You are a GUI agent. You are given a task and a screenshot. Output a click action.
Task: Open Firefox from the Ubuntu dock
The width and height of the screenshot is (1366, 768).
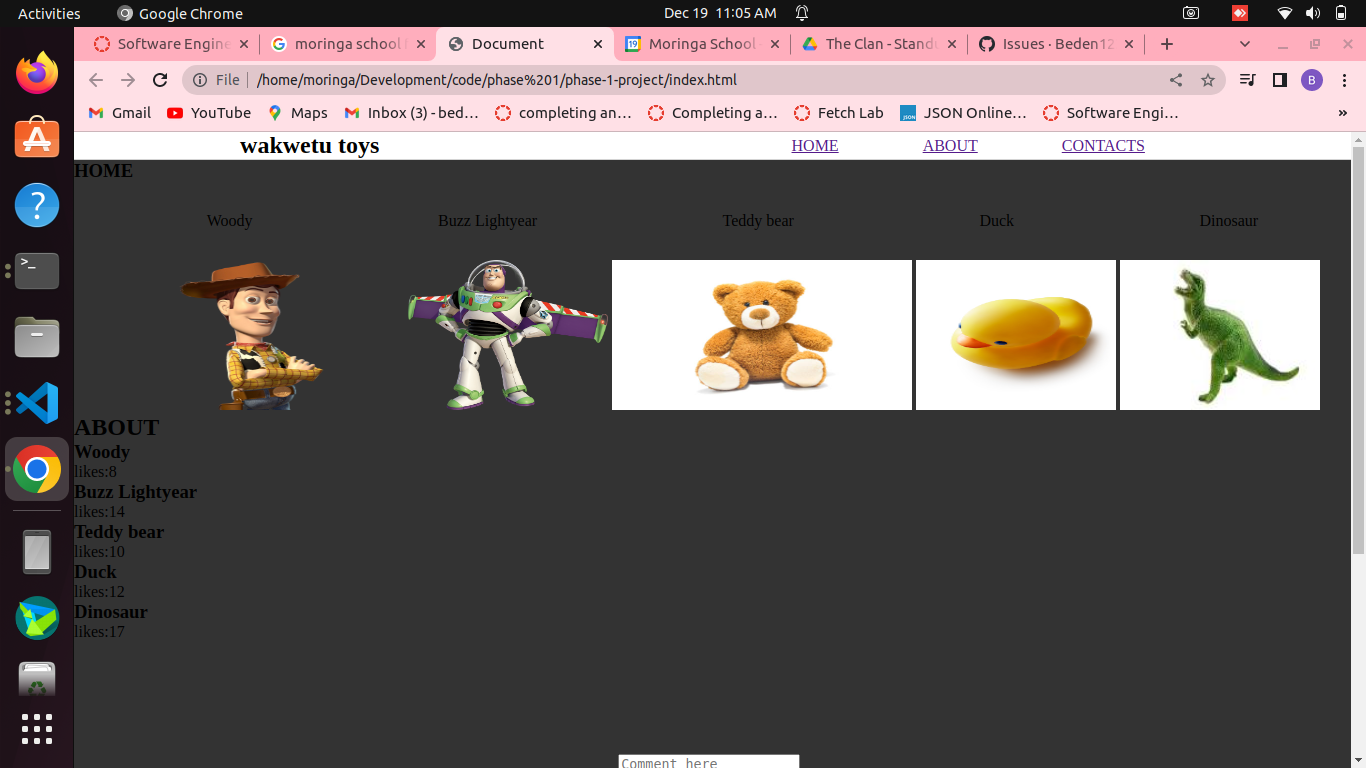pos(37,74)
